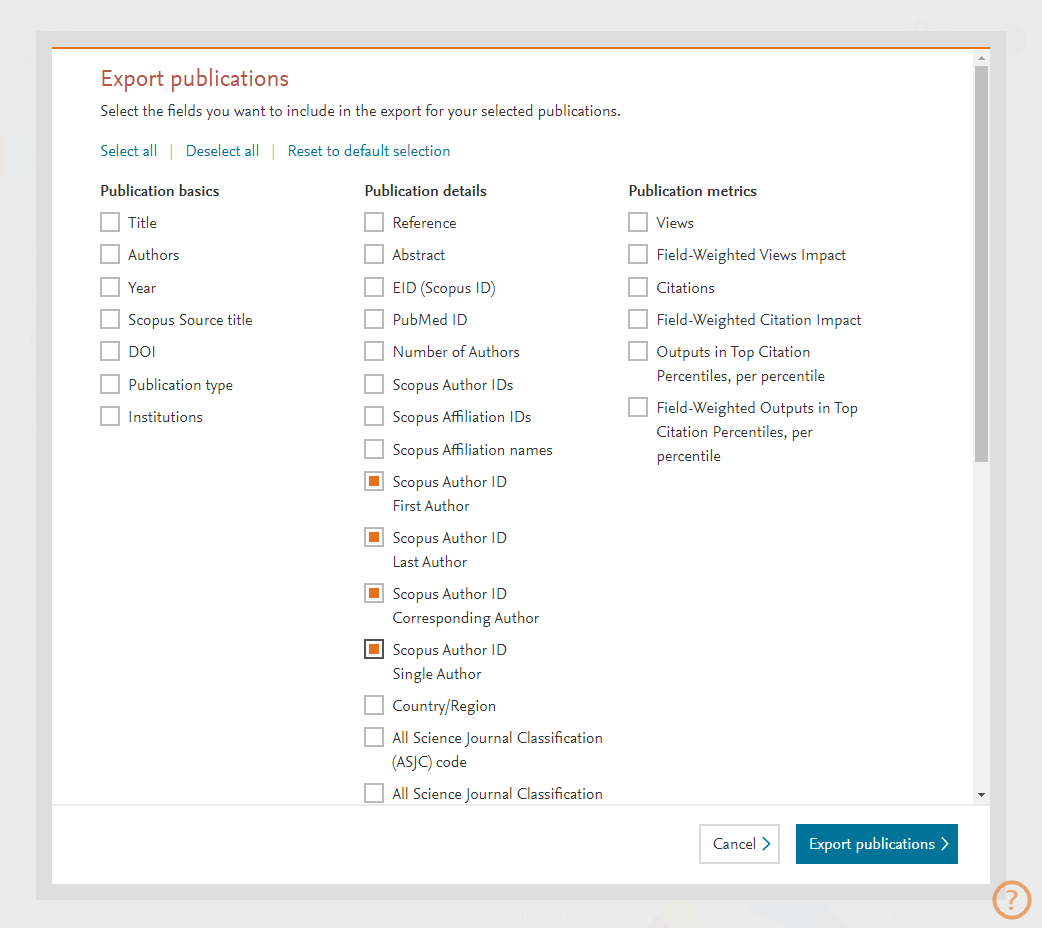Tick the Institutions checkbox
The height and width of the screenshot is (928, 1042).
click(x=110, y=416)
